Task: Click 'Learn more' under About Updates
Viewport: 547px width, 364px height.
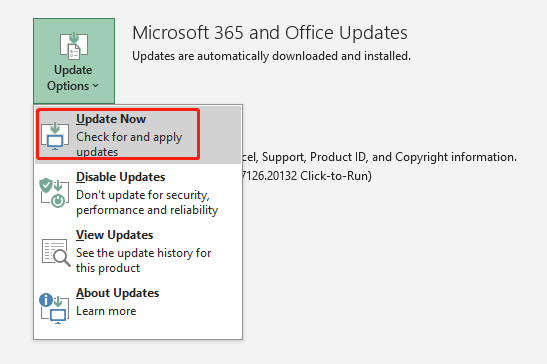Action: coord(106,311)
